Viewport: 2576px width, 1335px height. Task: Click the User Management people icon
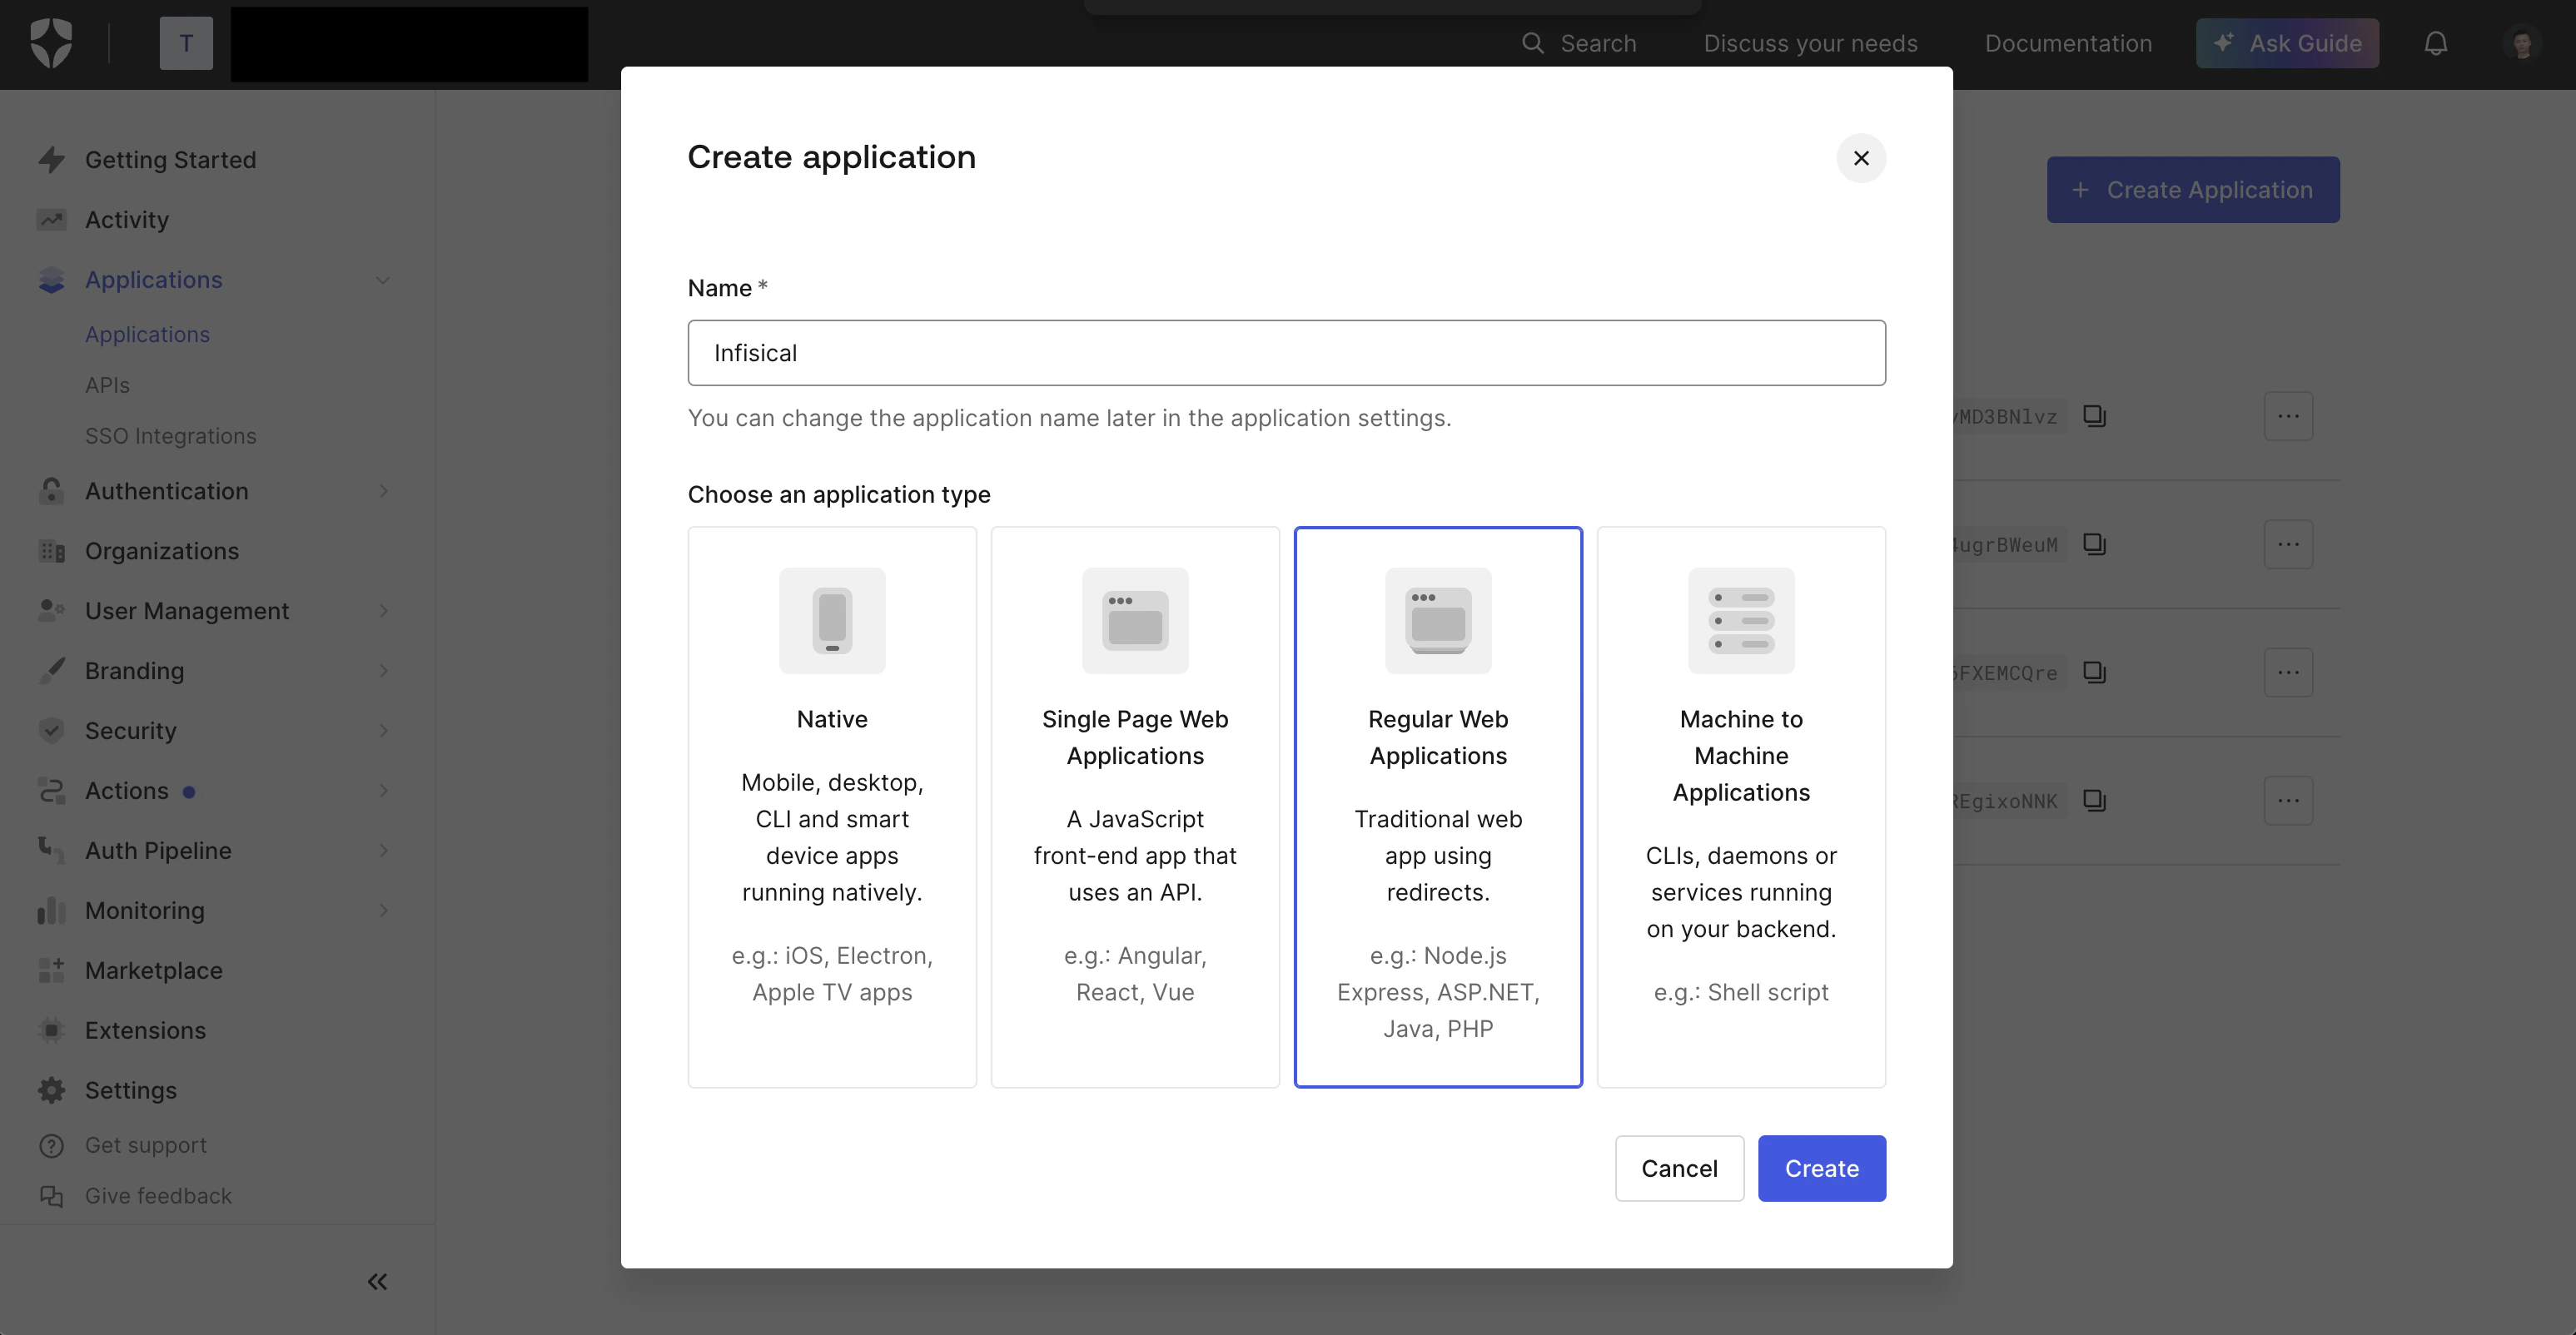pyautogui.click(x=51, y=611)
